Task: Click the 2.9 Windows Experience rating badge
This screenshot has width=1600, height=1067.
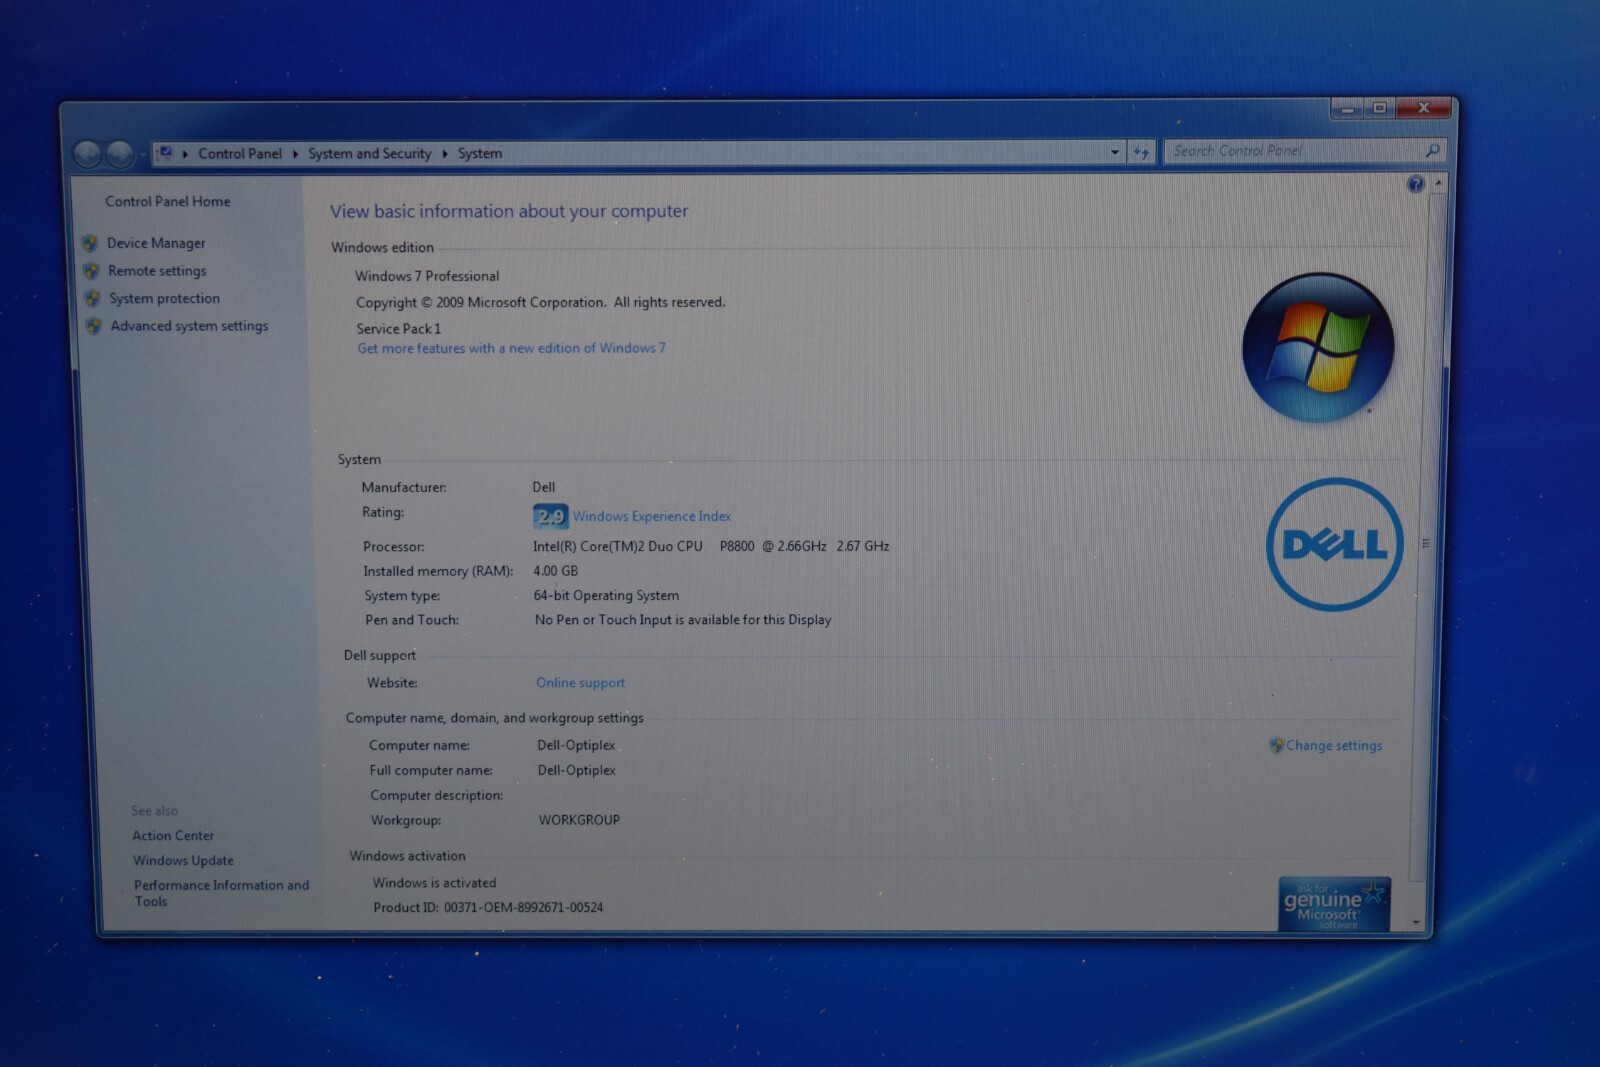Action: click(x=550, y=516)
